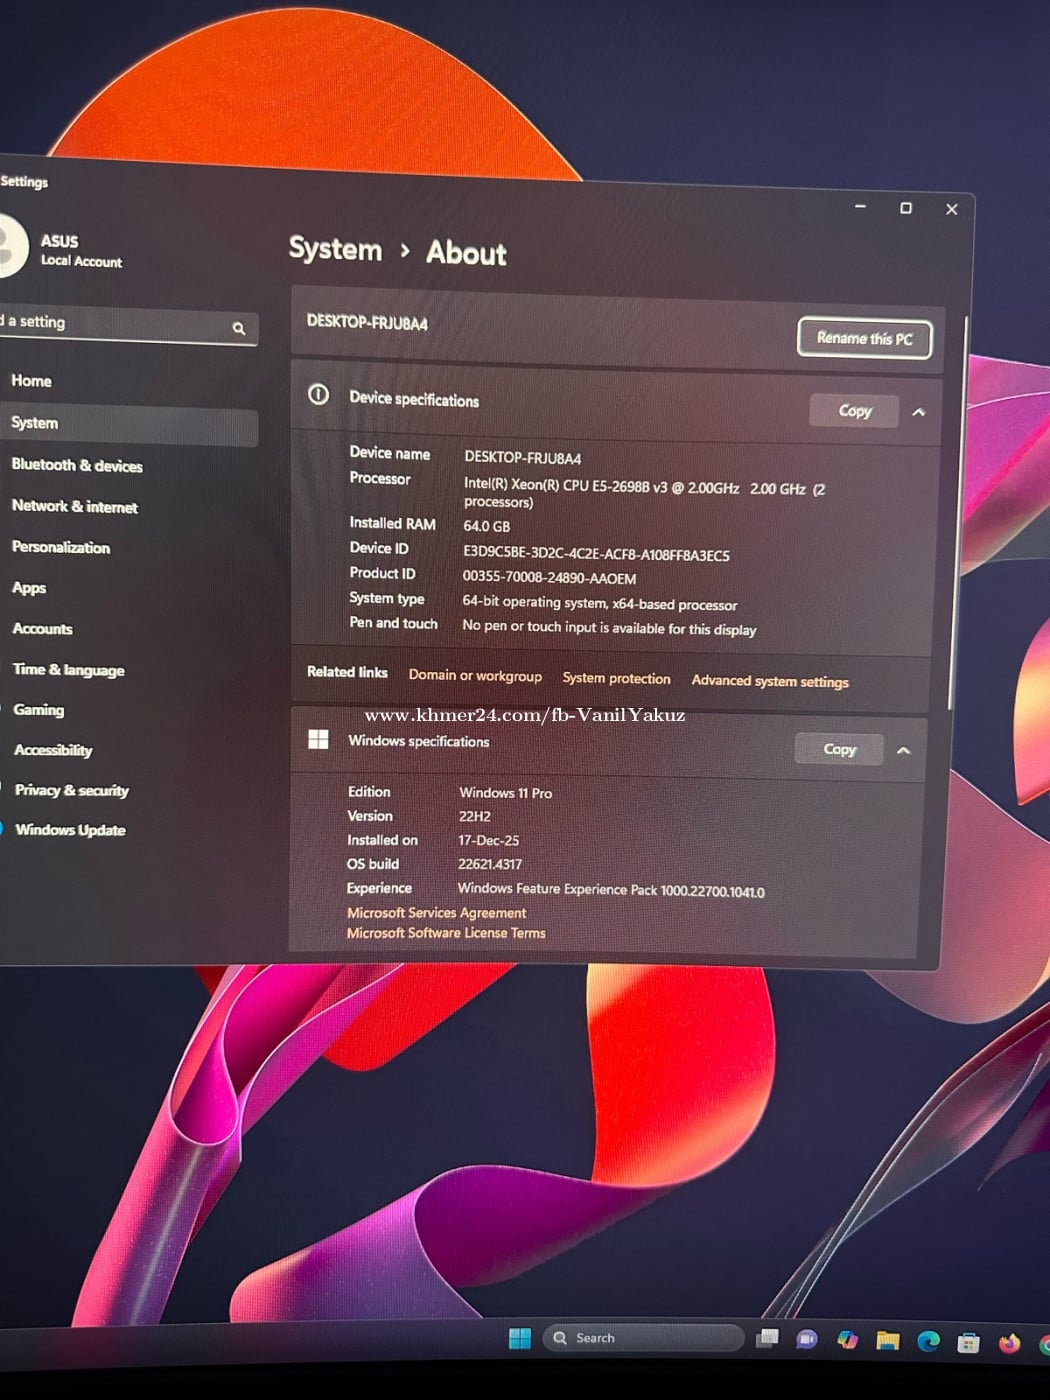Click the settings search magnifier icon
1050x1400 pixels.
tap(239, 328)
